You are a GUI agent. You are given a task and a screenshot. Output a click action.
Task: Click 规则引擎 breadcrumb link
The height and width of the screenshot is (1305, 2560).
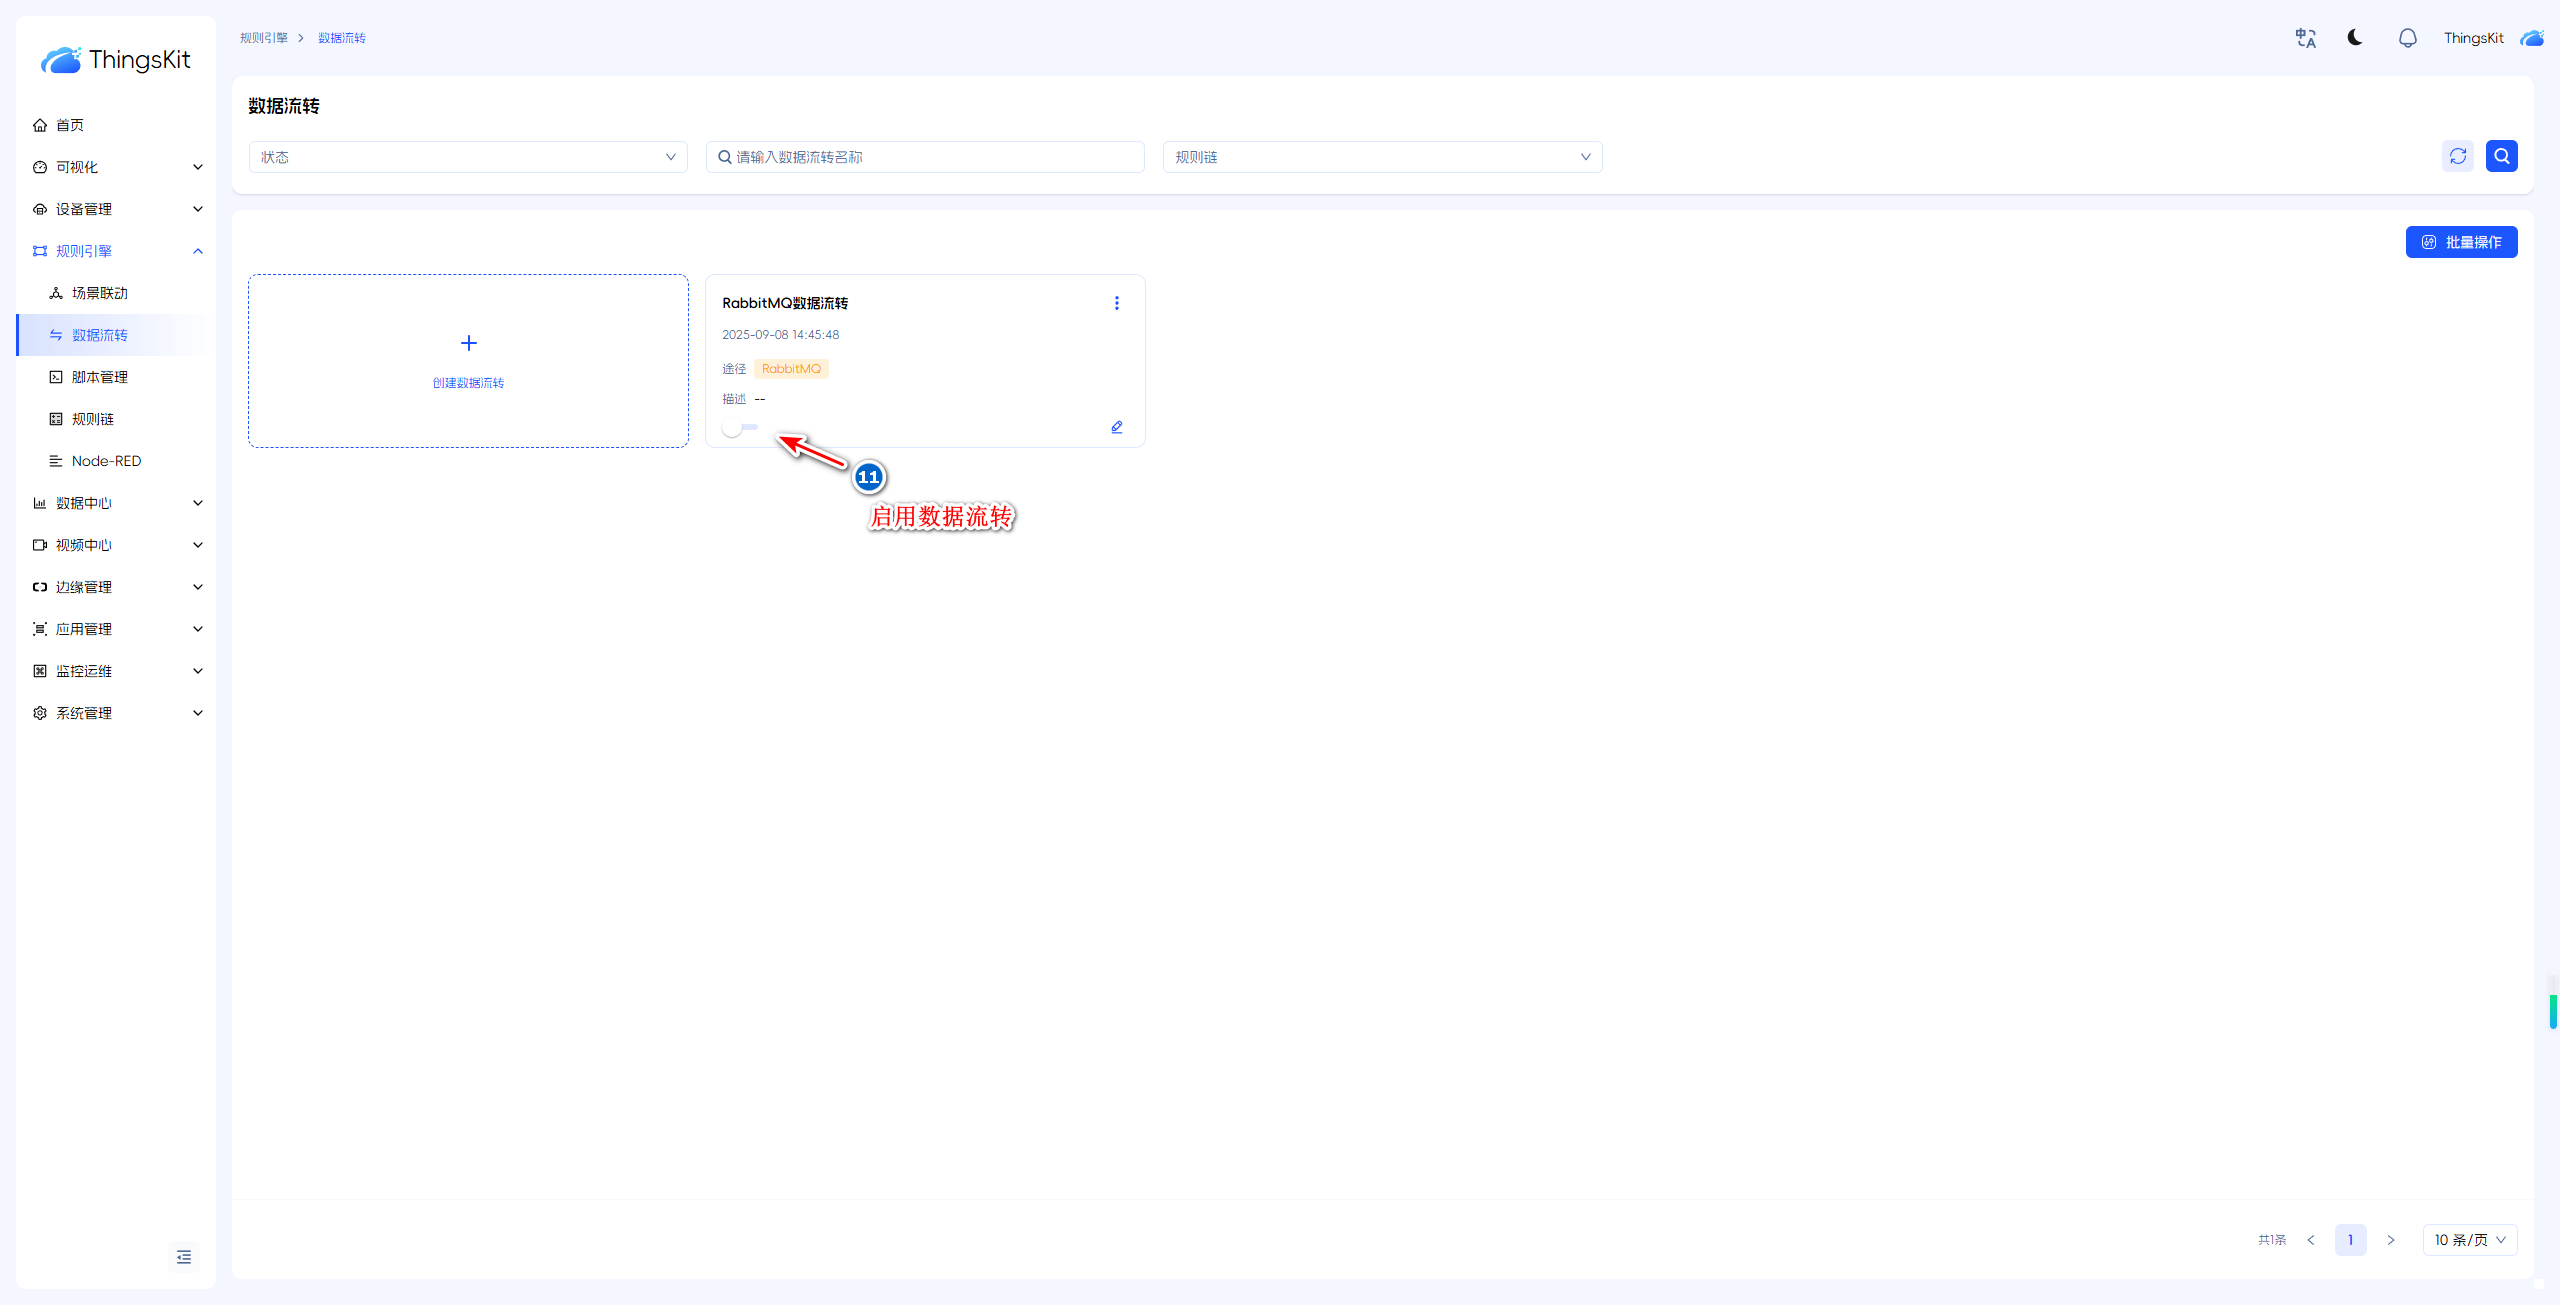pos(264,38)
